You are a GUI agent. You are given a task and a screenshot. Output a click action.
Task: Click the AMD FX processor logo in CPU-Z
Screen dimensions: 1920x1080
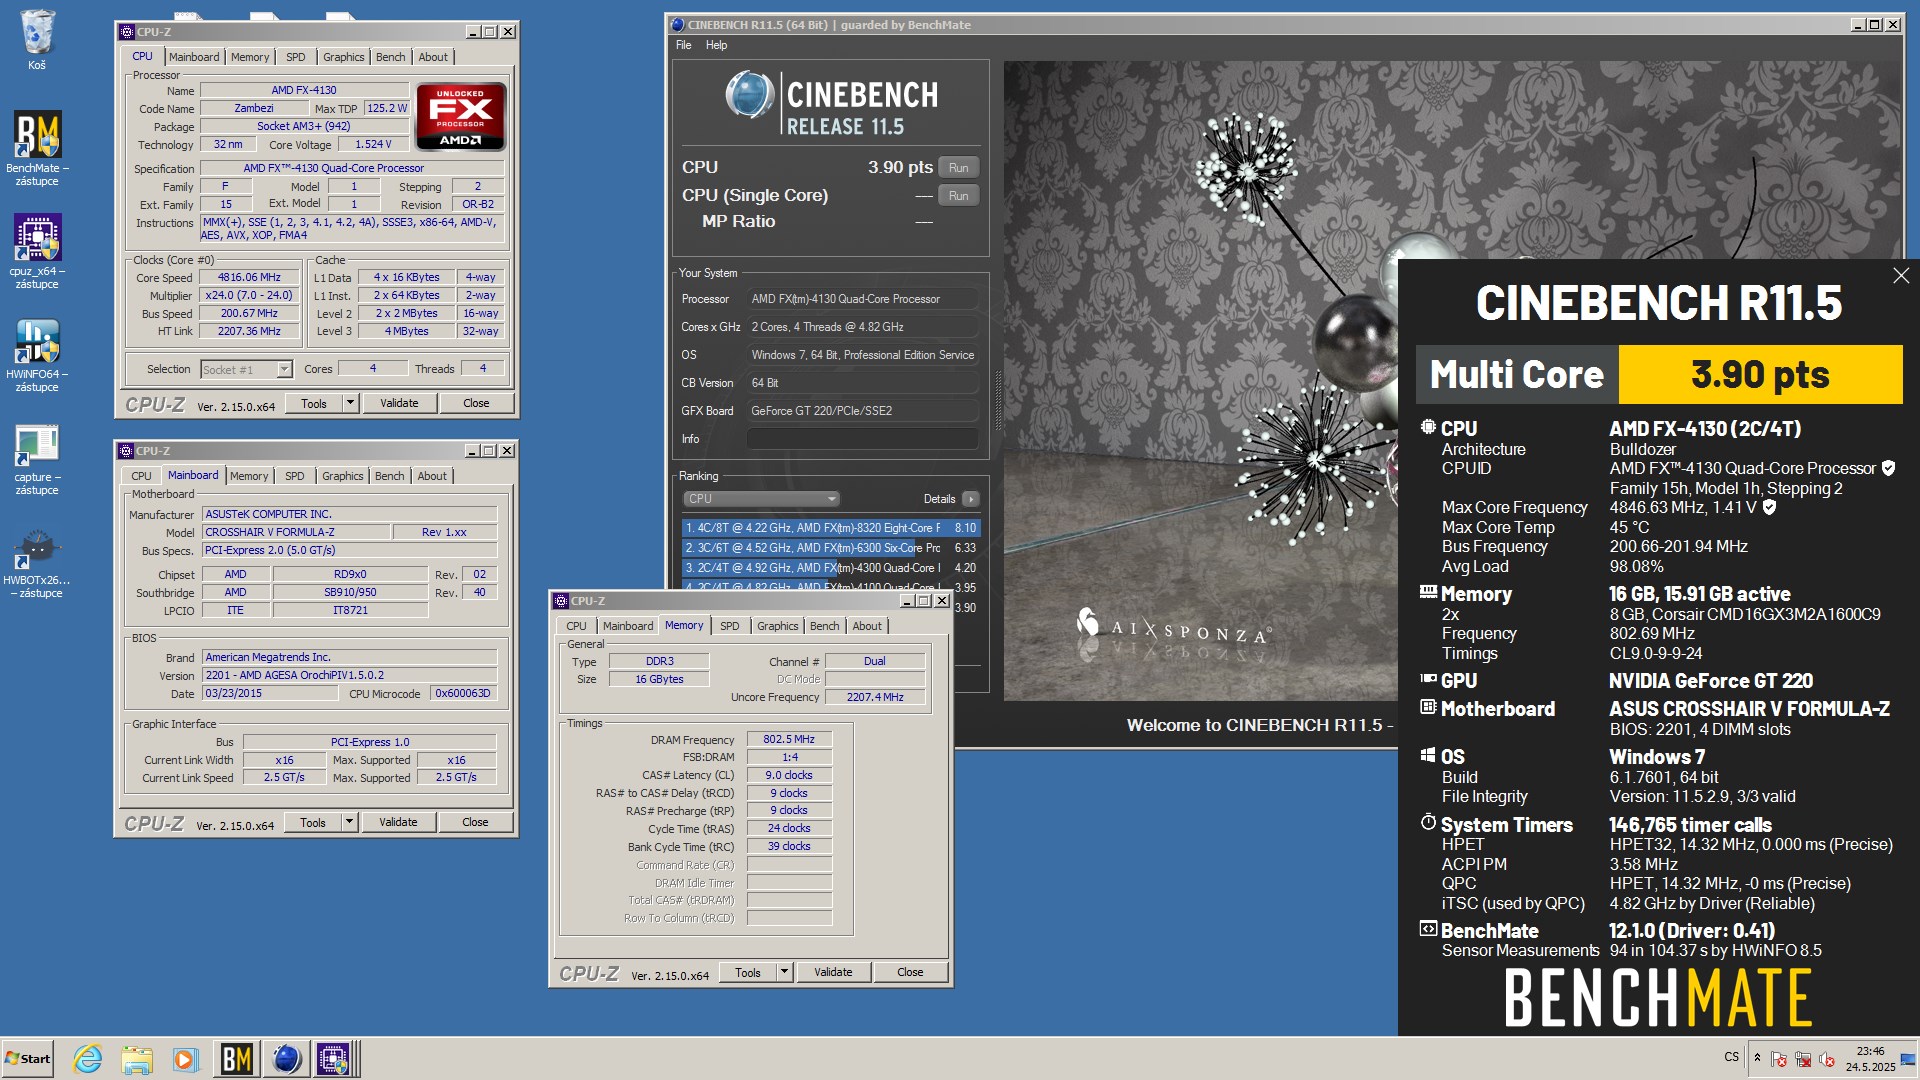pos(461,117)
